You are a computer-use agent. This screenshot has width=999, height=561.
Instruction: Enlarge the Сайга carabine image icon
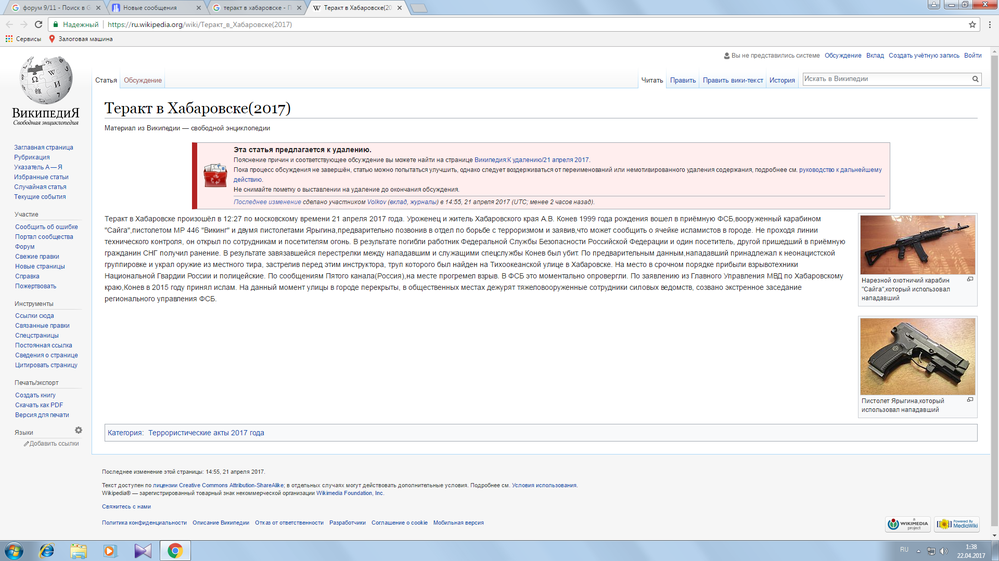(x=970, y=279)
